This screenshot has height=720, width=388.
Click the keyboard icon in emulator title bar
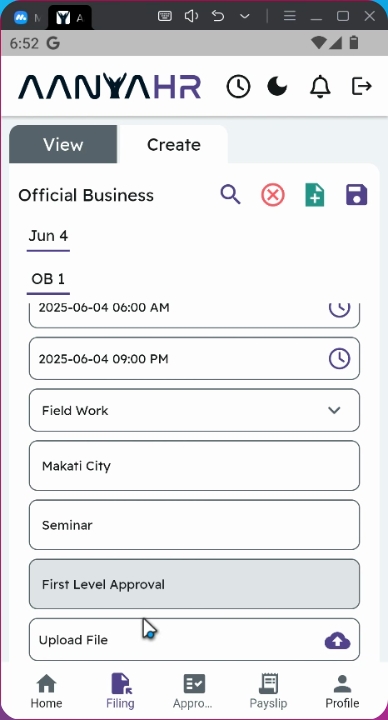pyautogui.click(x=165, y=17)
